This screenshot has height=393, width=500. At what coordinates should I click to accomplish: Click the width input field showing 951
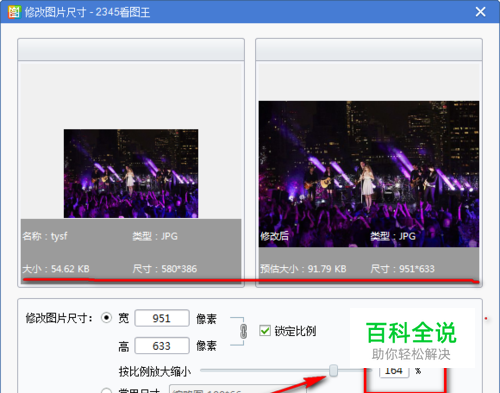pos(162,318)
